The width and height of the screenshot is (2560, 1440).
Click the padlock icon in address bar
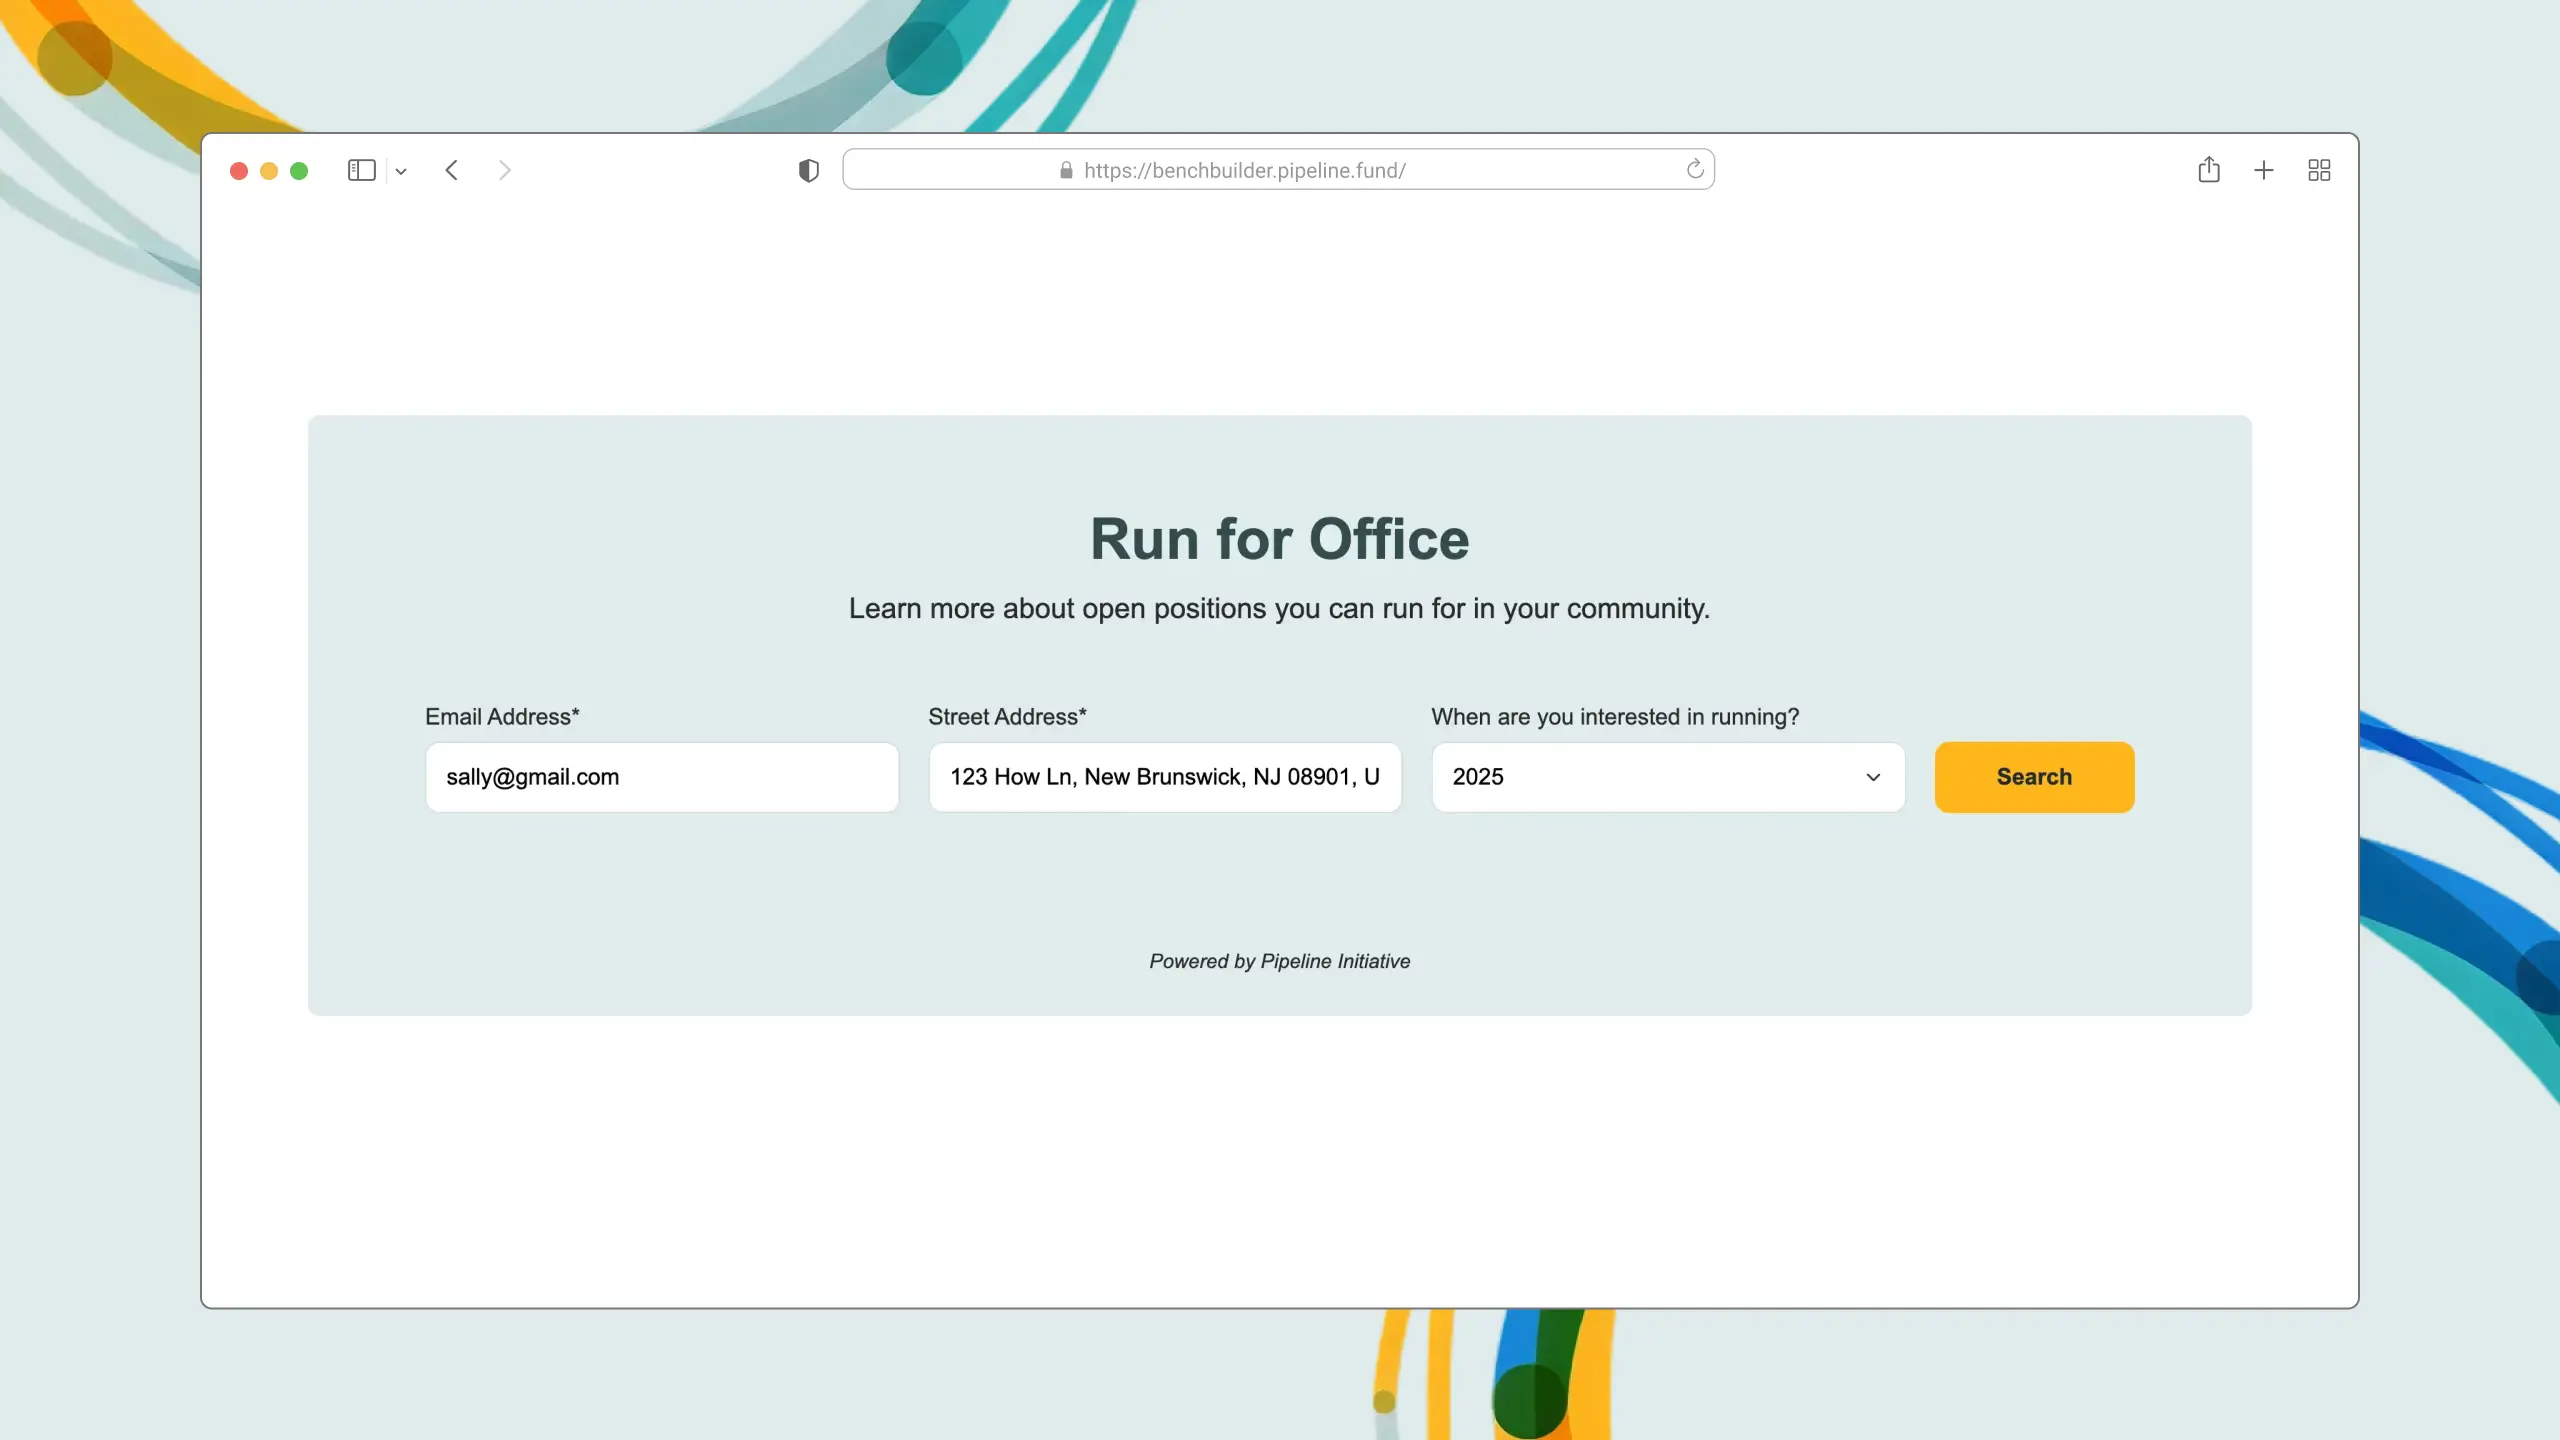pyautogui.click(x=1066, y=170)
